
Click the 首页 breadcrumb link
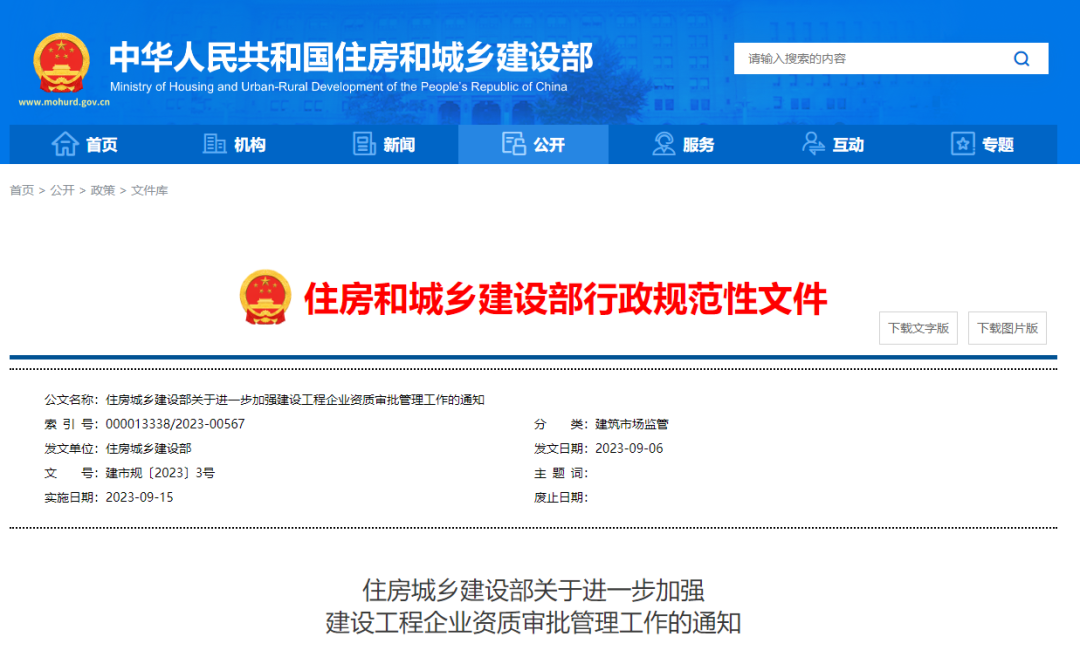point(20,190)
